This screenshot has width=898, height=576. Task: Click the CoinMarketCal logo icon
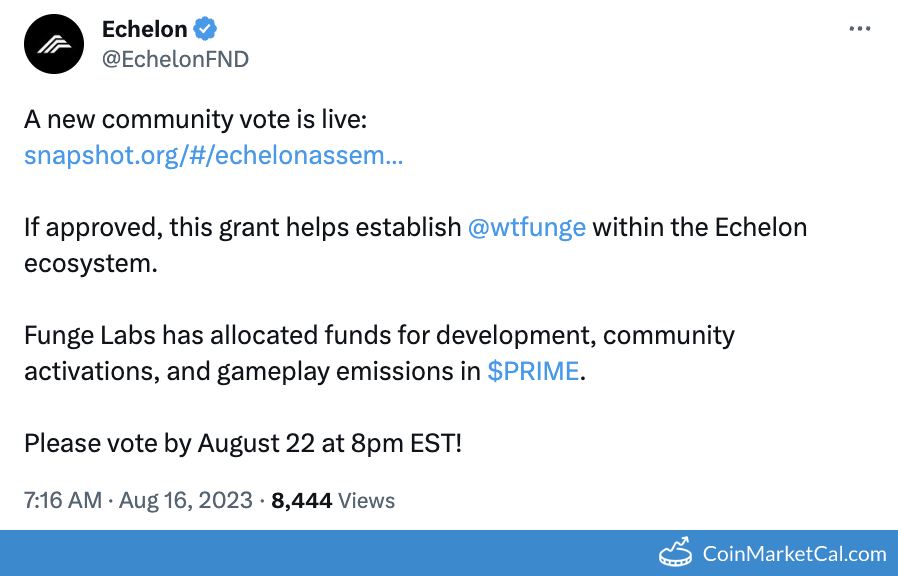coord(677,552)
